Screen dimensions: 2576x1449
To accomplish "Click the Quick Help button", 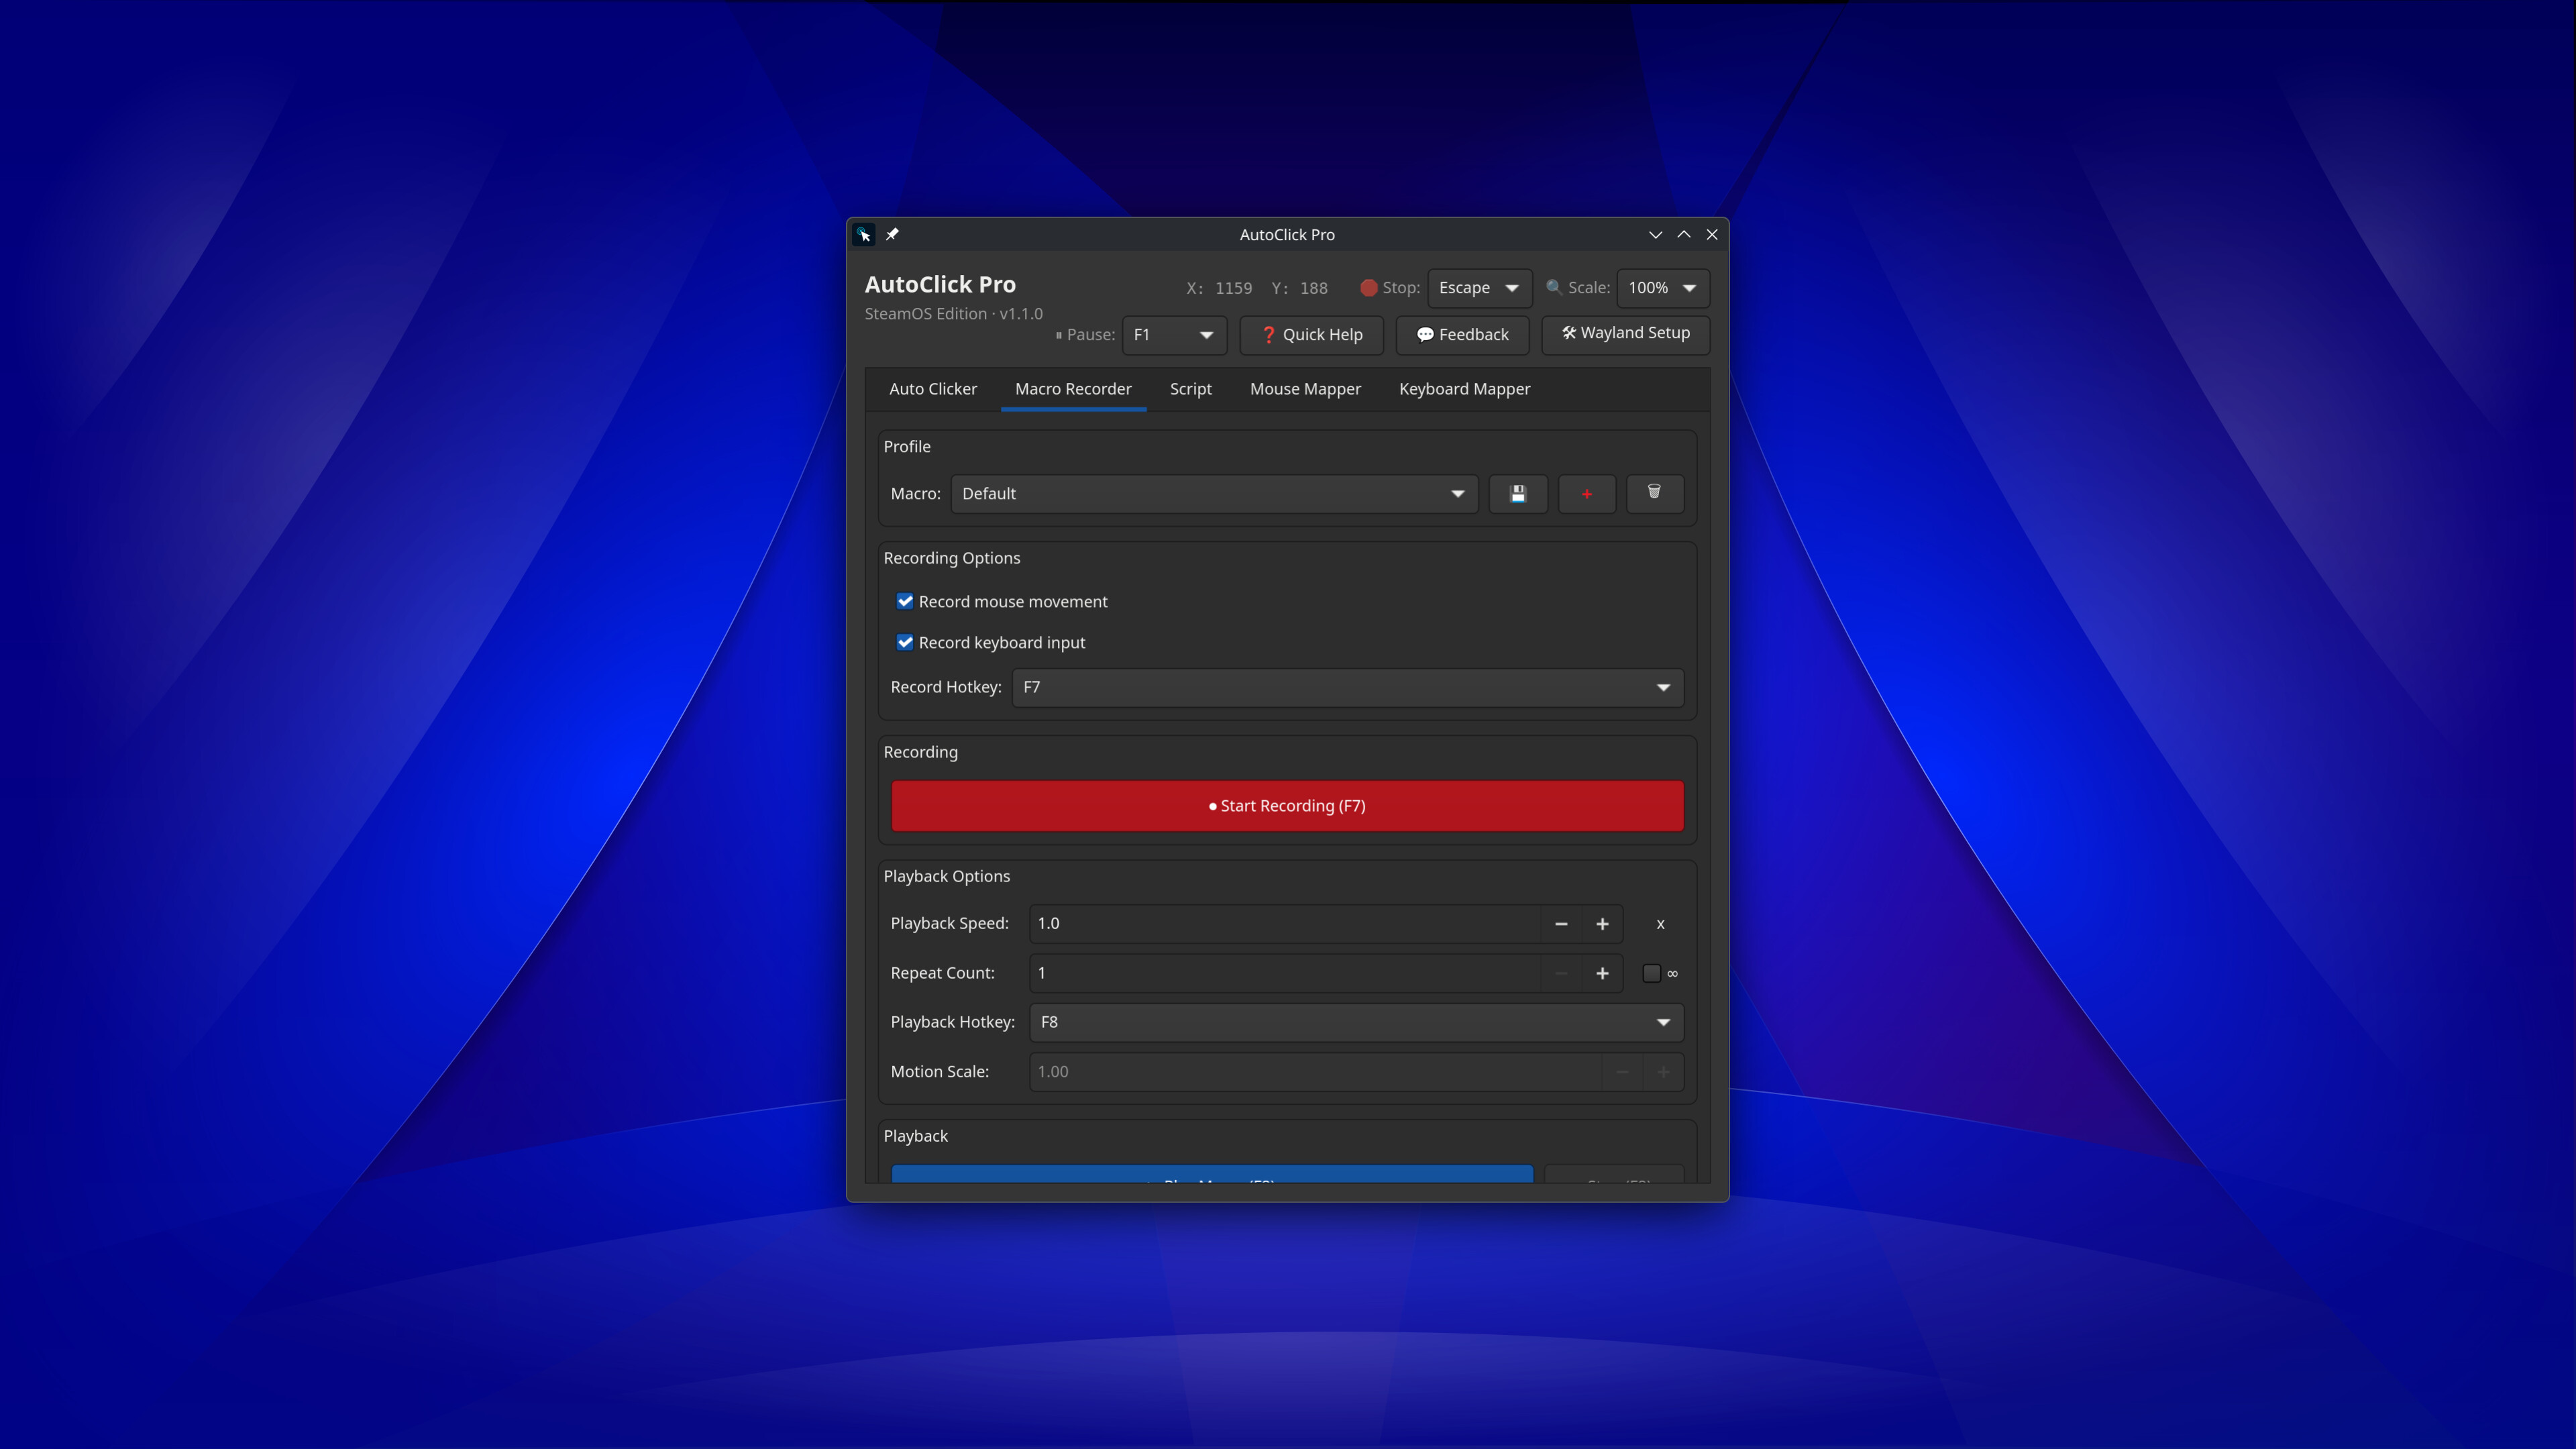I will pos(1311,335).
